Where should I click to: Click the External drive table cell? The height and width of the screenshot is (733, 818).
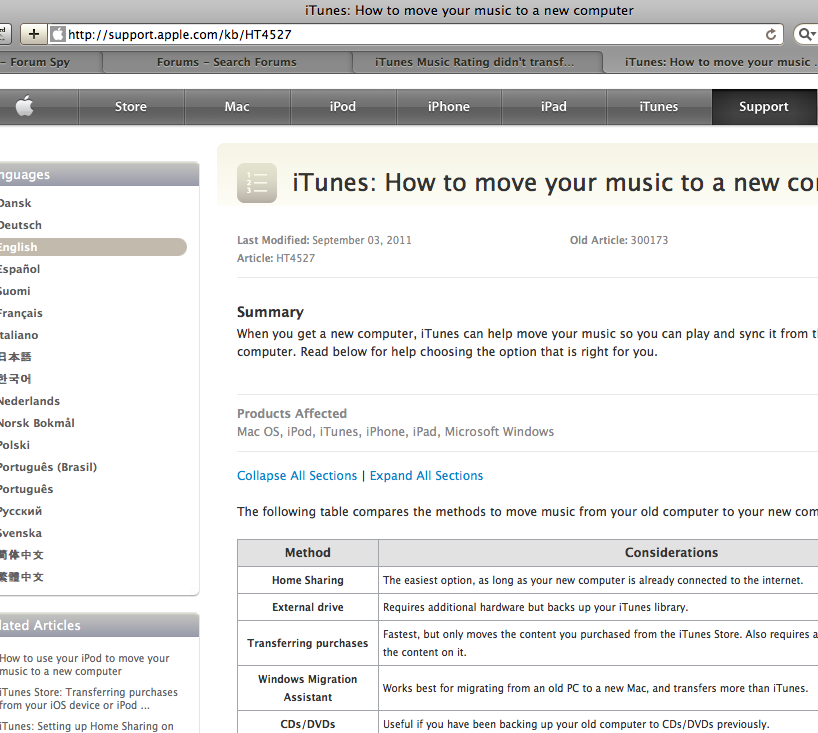point(308,607)
